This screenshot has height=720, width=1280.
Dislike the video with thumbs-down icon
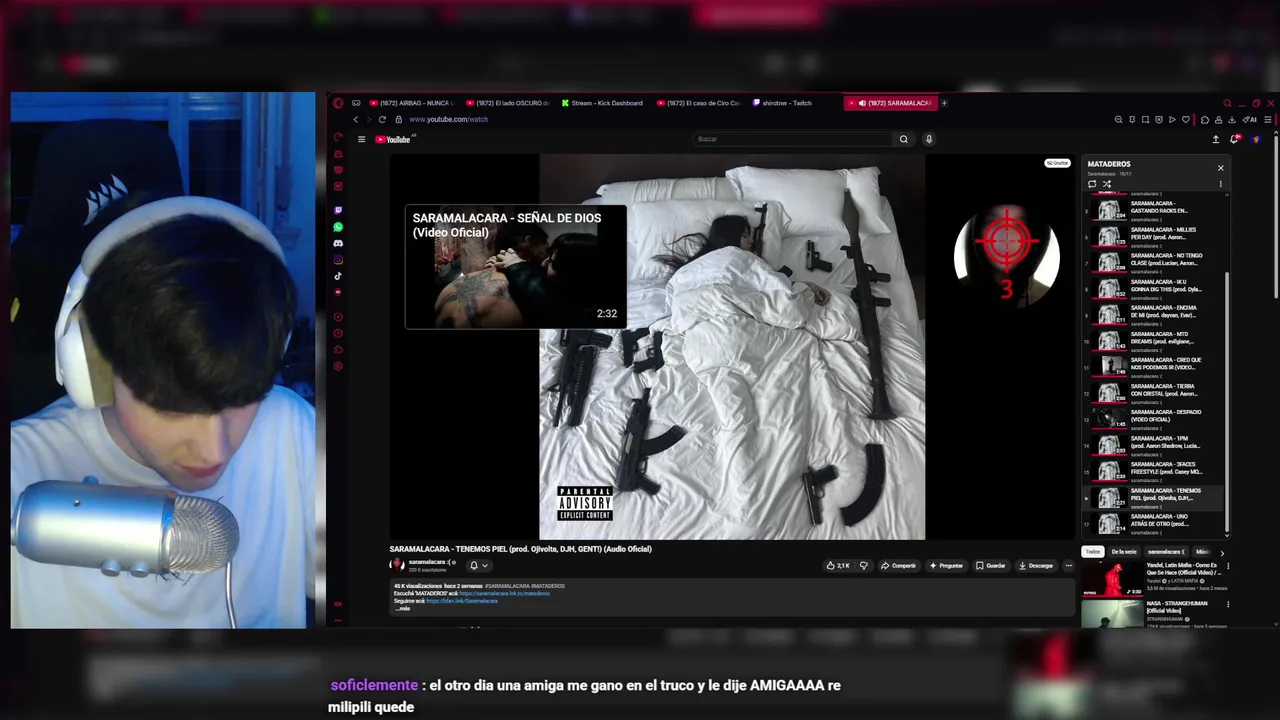point(864,565)
